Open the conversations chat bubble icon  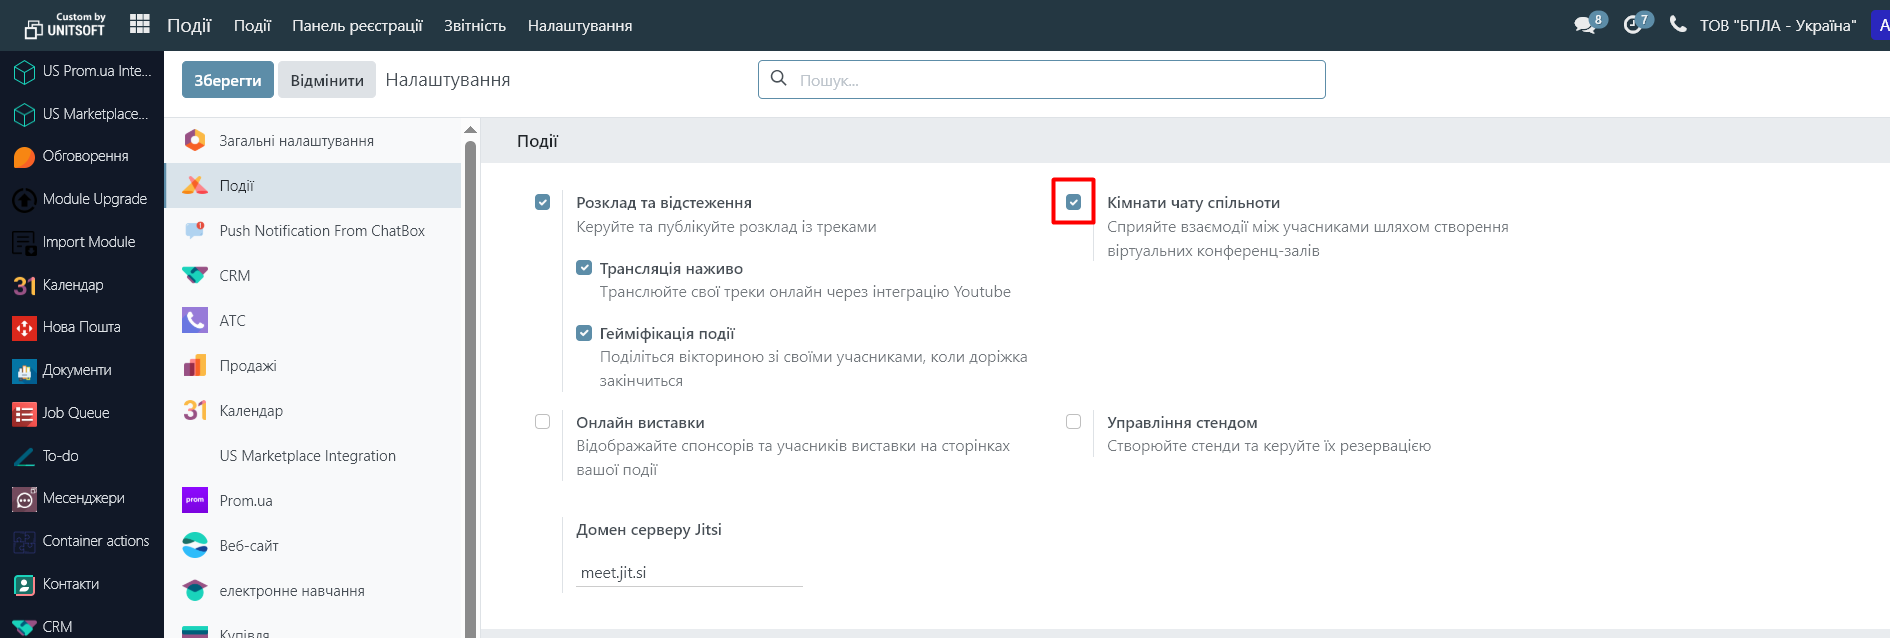click(1584, 25)
